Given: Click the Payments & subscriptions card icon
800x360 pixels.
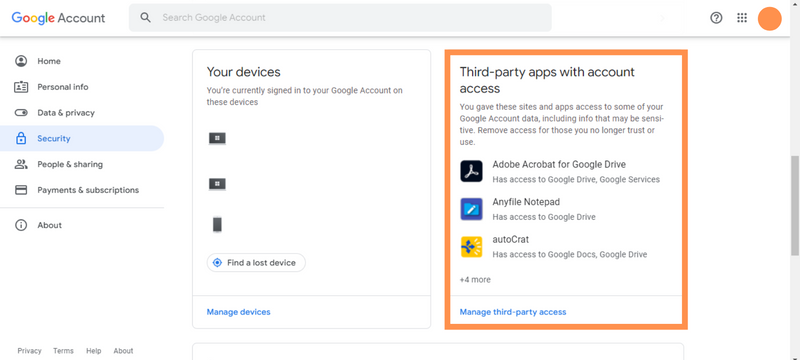Looking at the screenshot, I should coord(21,190).
